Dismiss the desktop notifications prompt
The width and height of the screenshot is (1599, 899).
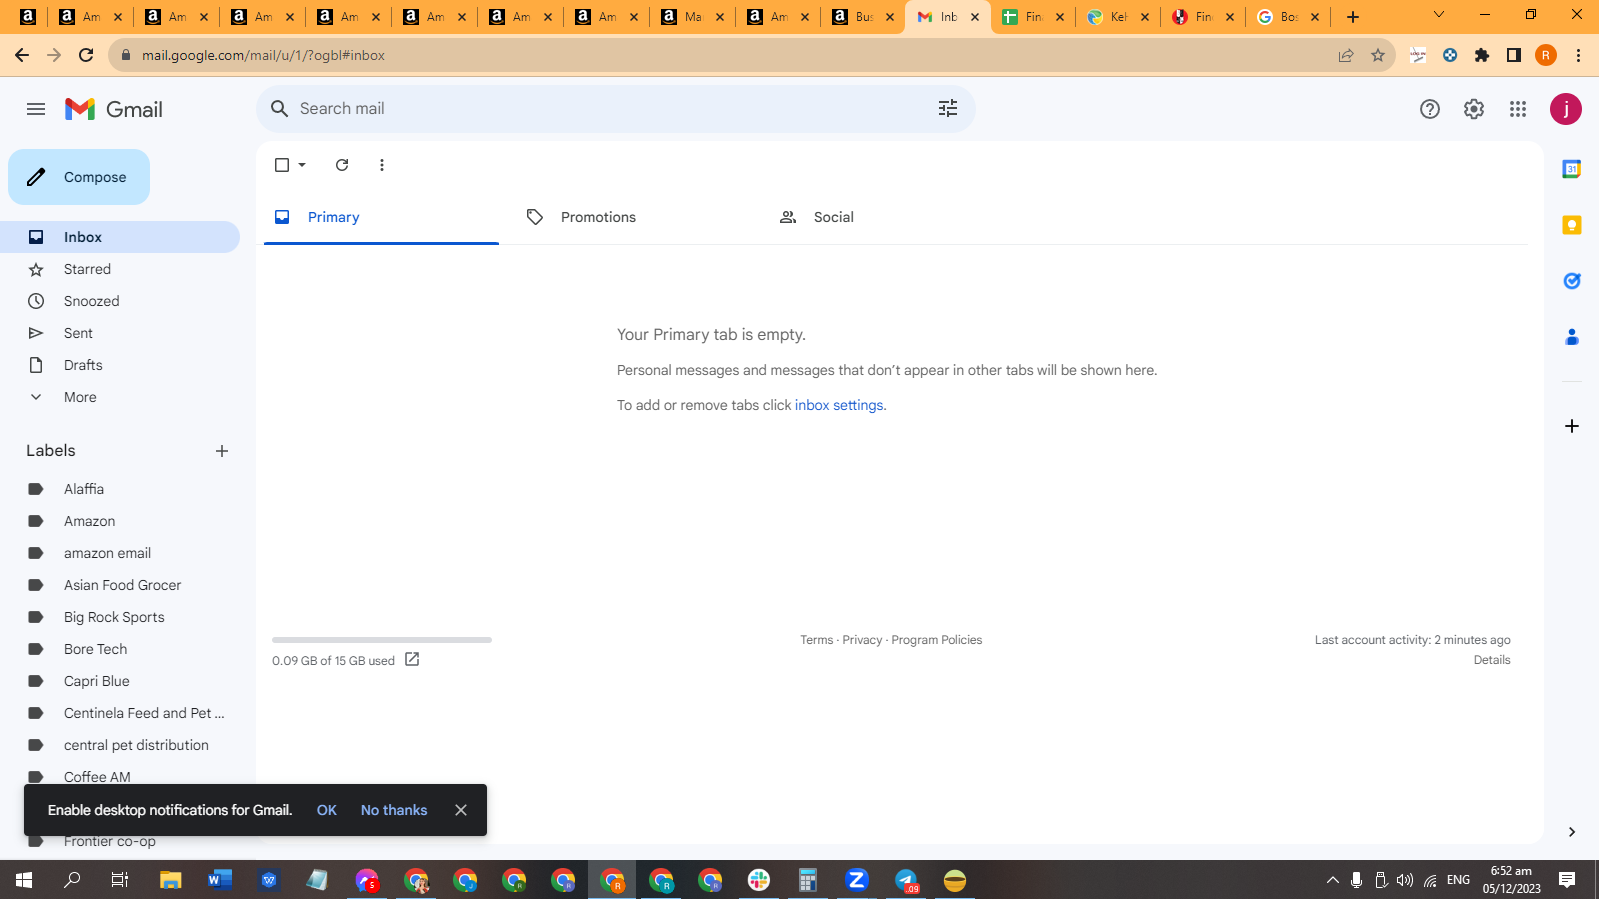[461, 810]
